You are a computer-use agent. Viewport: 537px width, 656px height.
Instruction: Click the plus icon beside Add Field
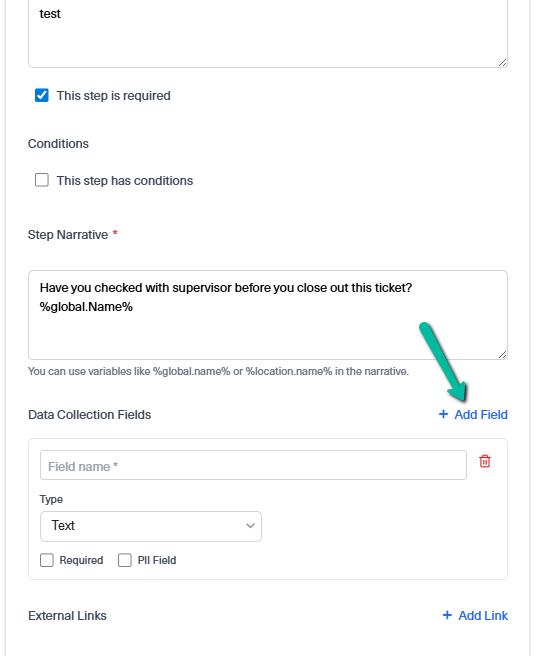pyautogui.click(x=443, y=414)
